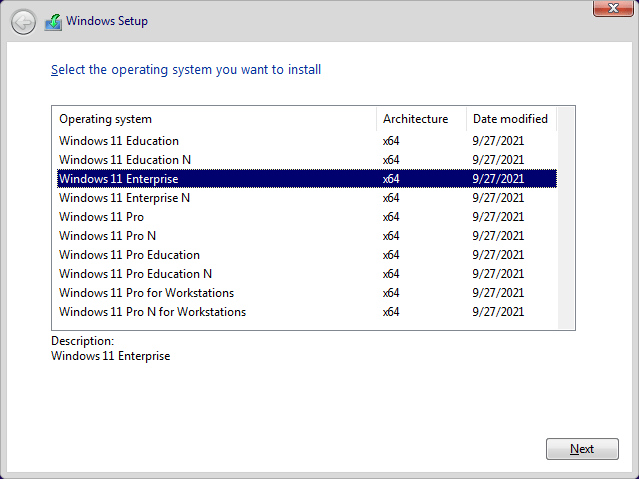Click the back arrow button
This screenshot has width=639, height=479.
tap(23, 22)
